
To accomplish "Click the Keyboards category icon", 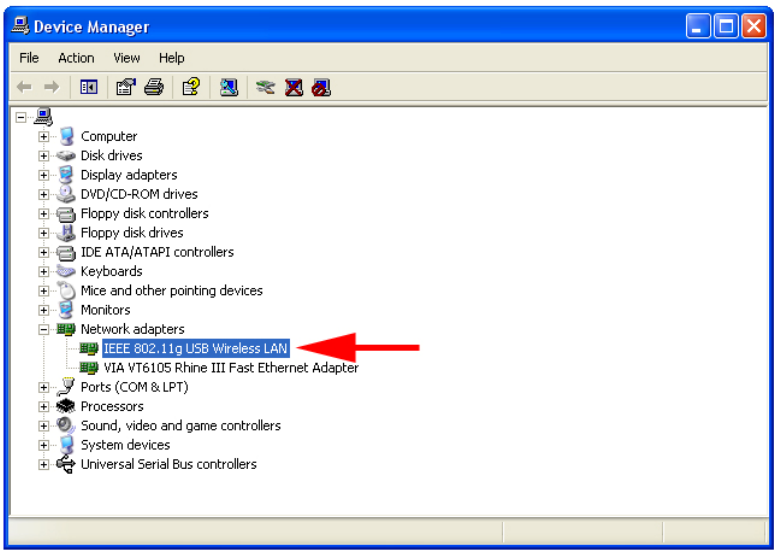I will [x=66, y=272].
